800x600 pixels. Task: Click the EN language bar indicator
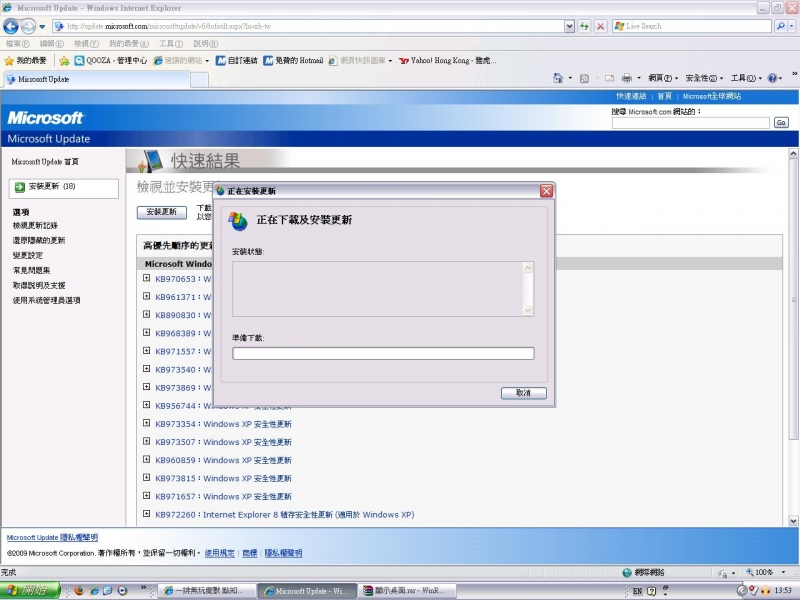pos(637,591)
